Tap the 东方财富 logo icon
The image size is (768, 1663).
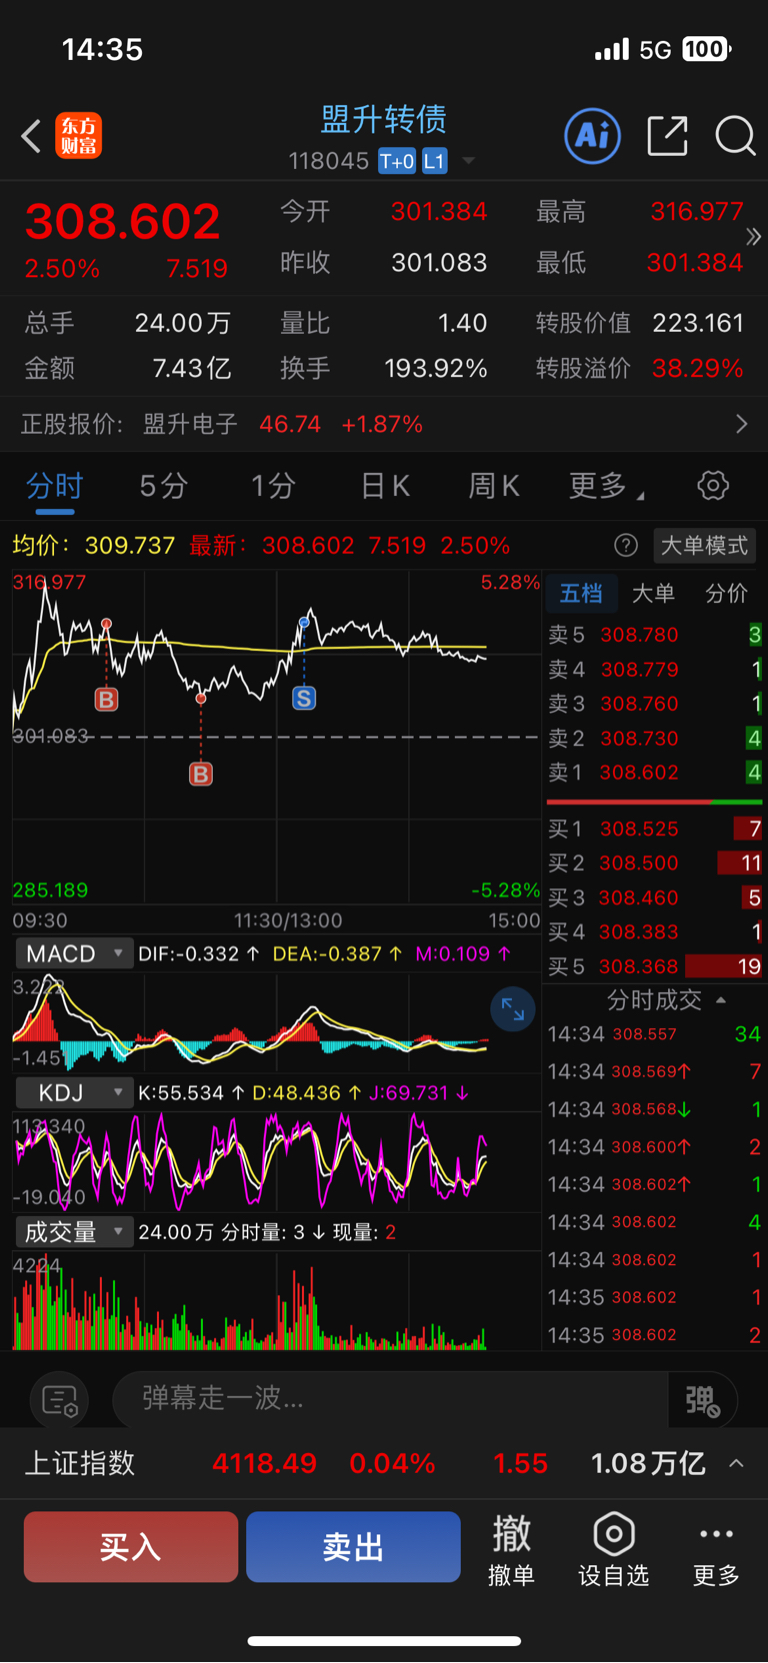click(78, 136)
